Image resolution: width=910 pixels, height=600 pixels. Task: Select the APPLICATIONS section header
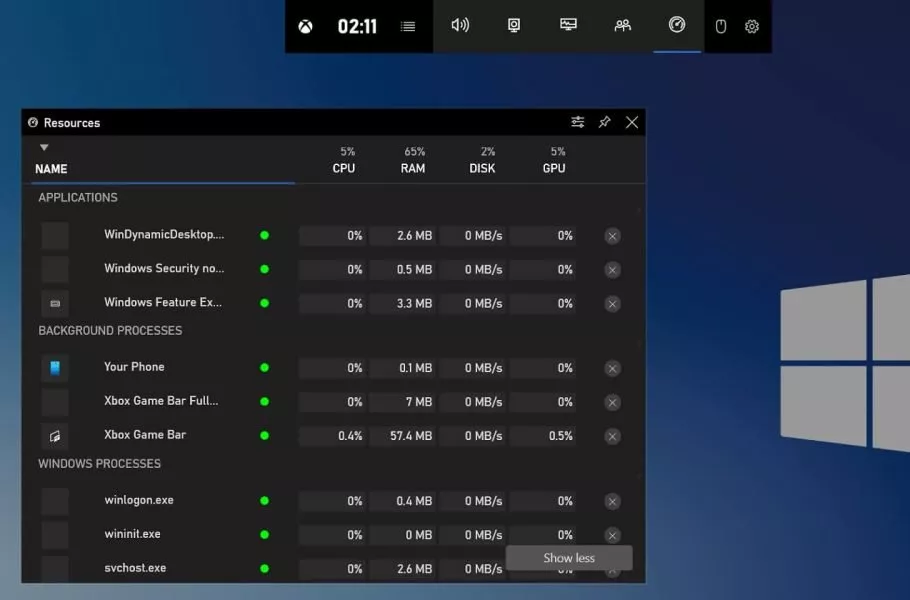pyautogui.click(x=78, y=197)
